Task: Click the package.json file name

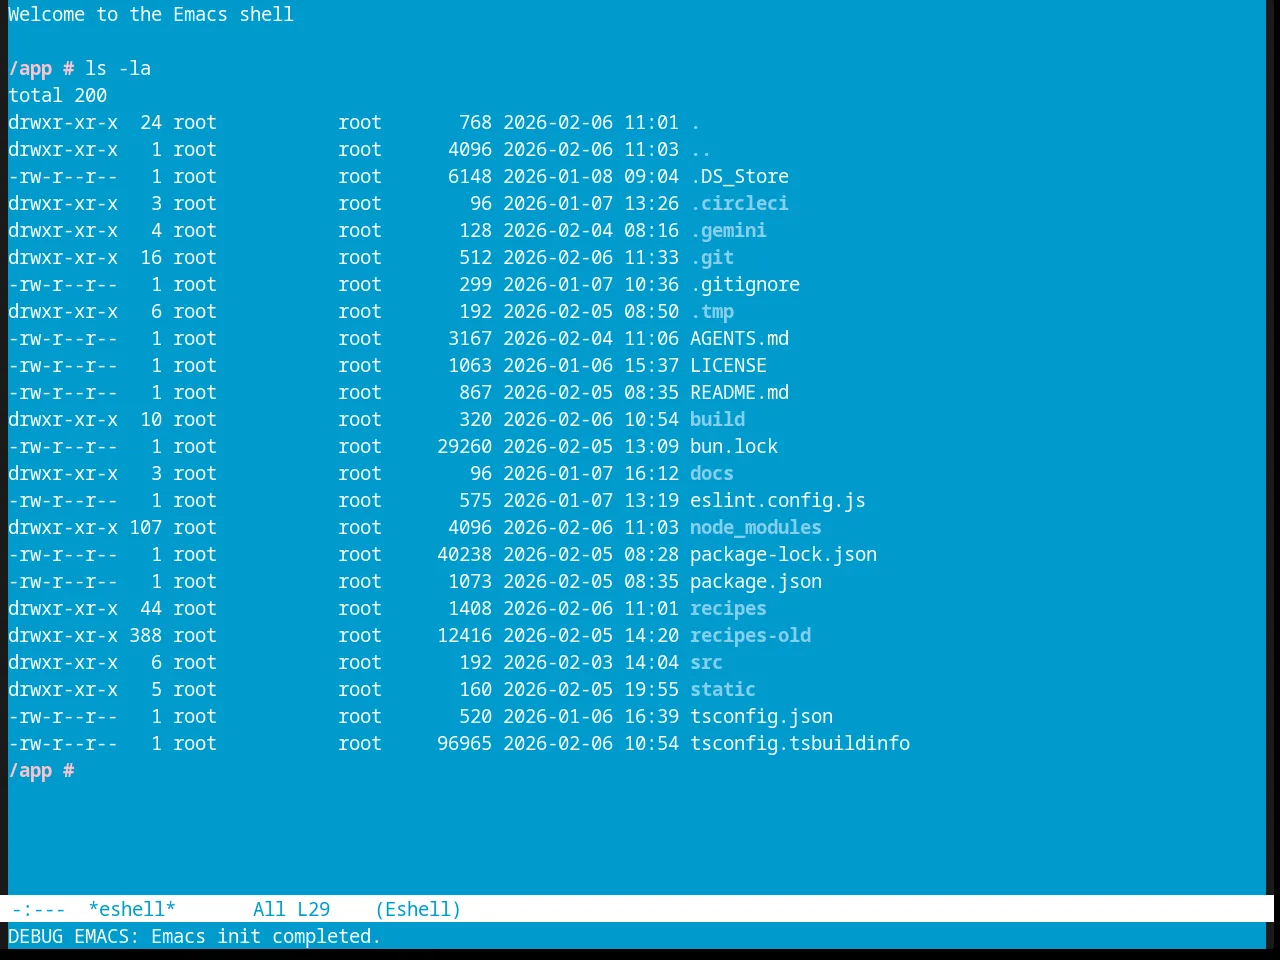Action: 756,581
